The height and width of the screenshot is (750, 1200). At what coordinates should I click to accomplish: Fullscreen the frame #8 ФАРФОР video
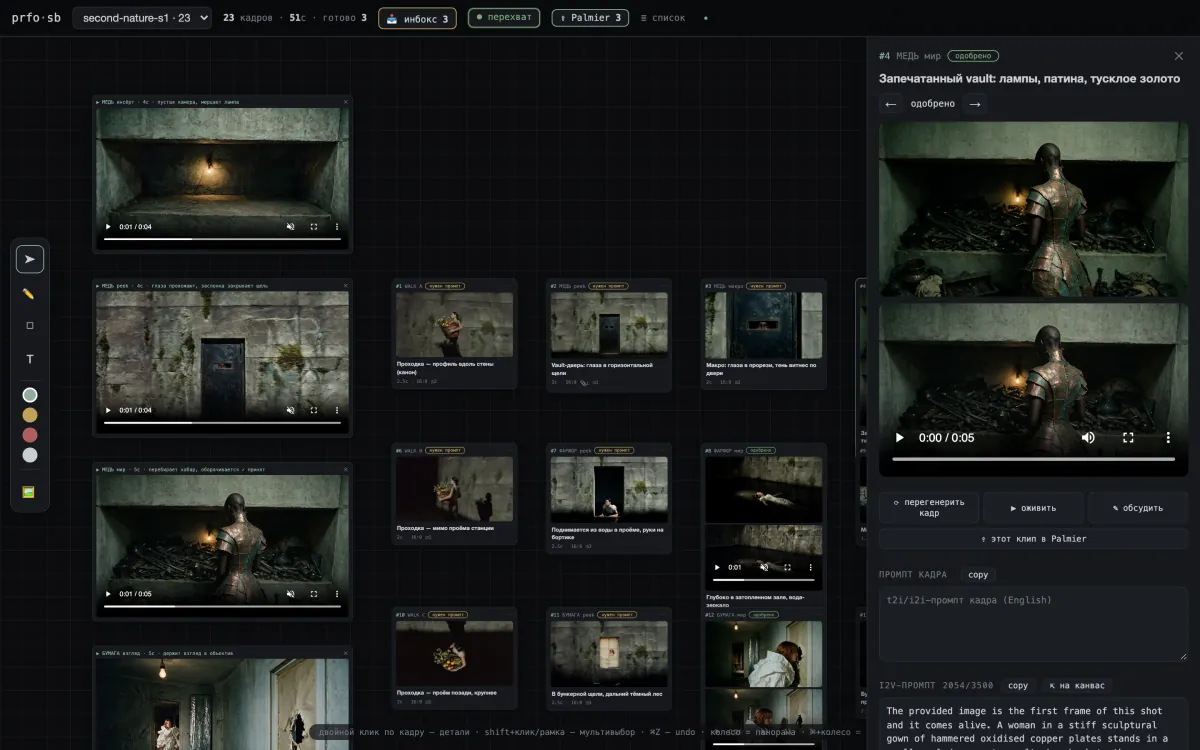coord(787,567)
